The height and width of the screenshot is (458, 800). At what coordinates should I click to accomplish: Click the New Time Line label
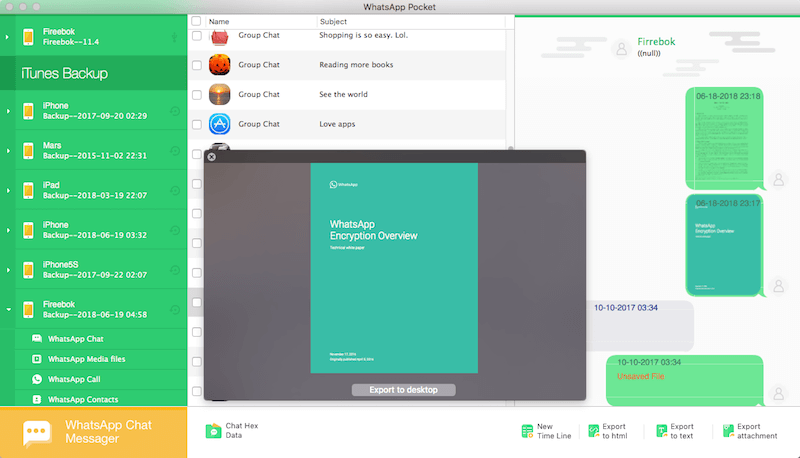554,431
